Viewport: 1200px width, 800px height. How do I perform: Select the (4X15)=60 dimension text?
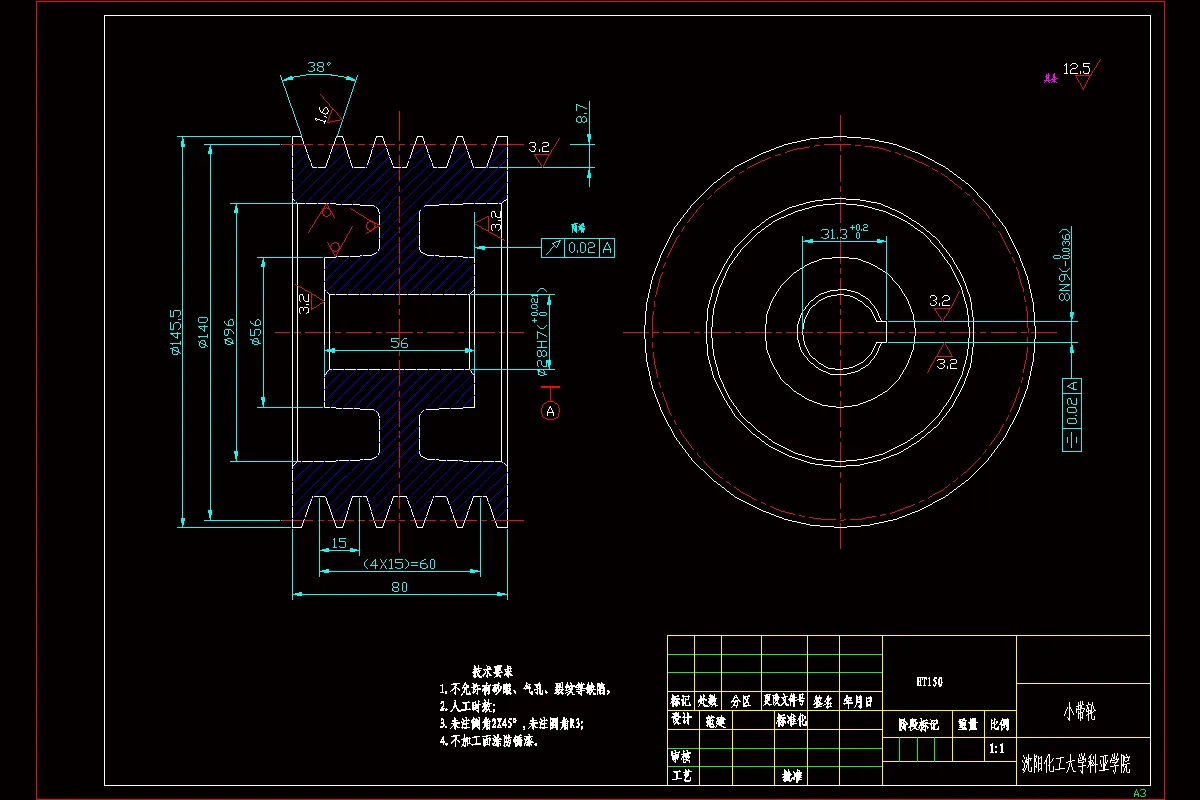pyautogui.click(x=399, y=564)
